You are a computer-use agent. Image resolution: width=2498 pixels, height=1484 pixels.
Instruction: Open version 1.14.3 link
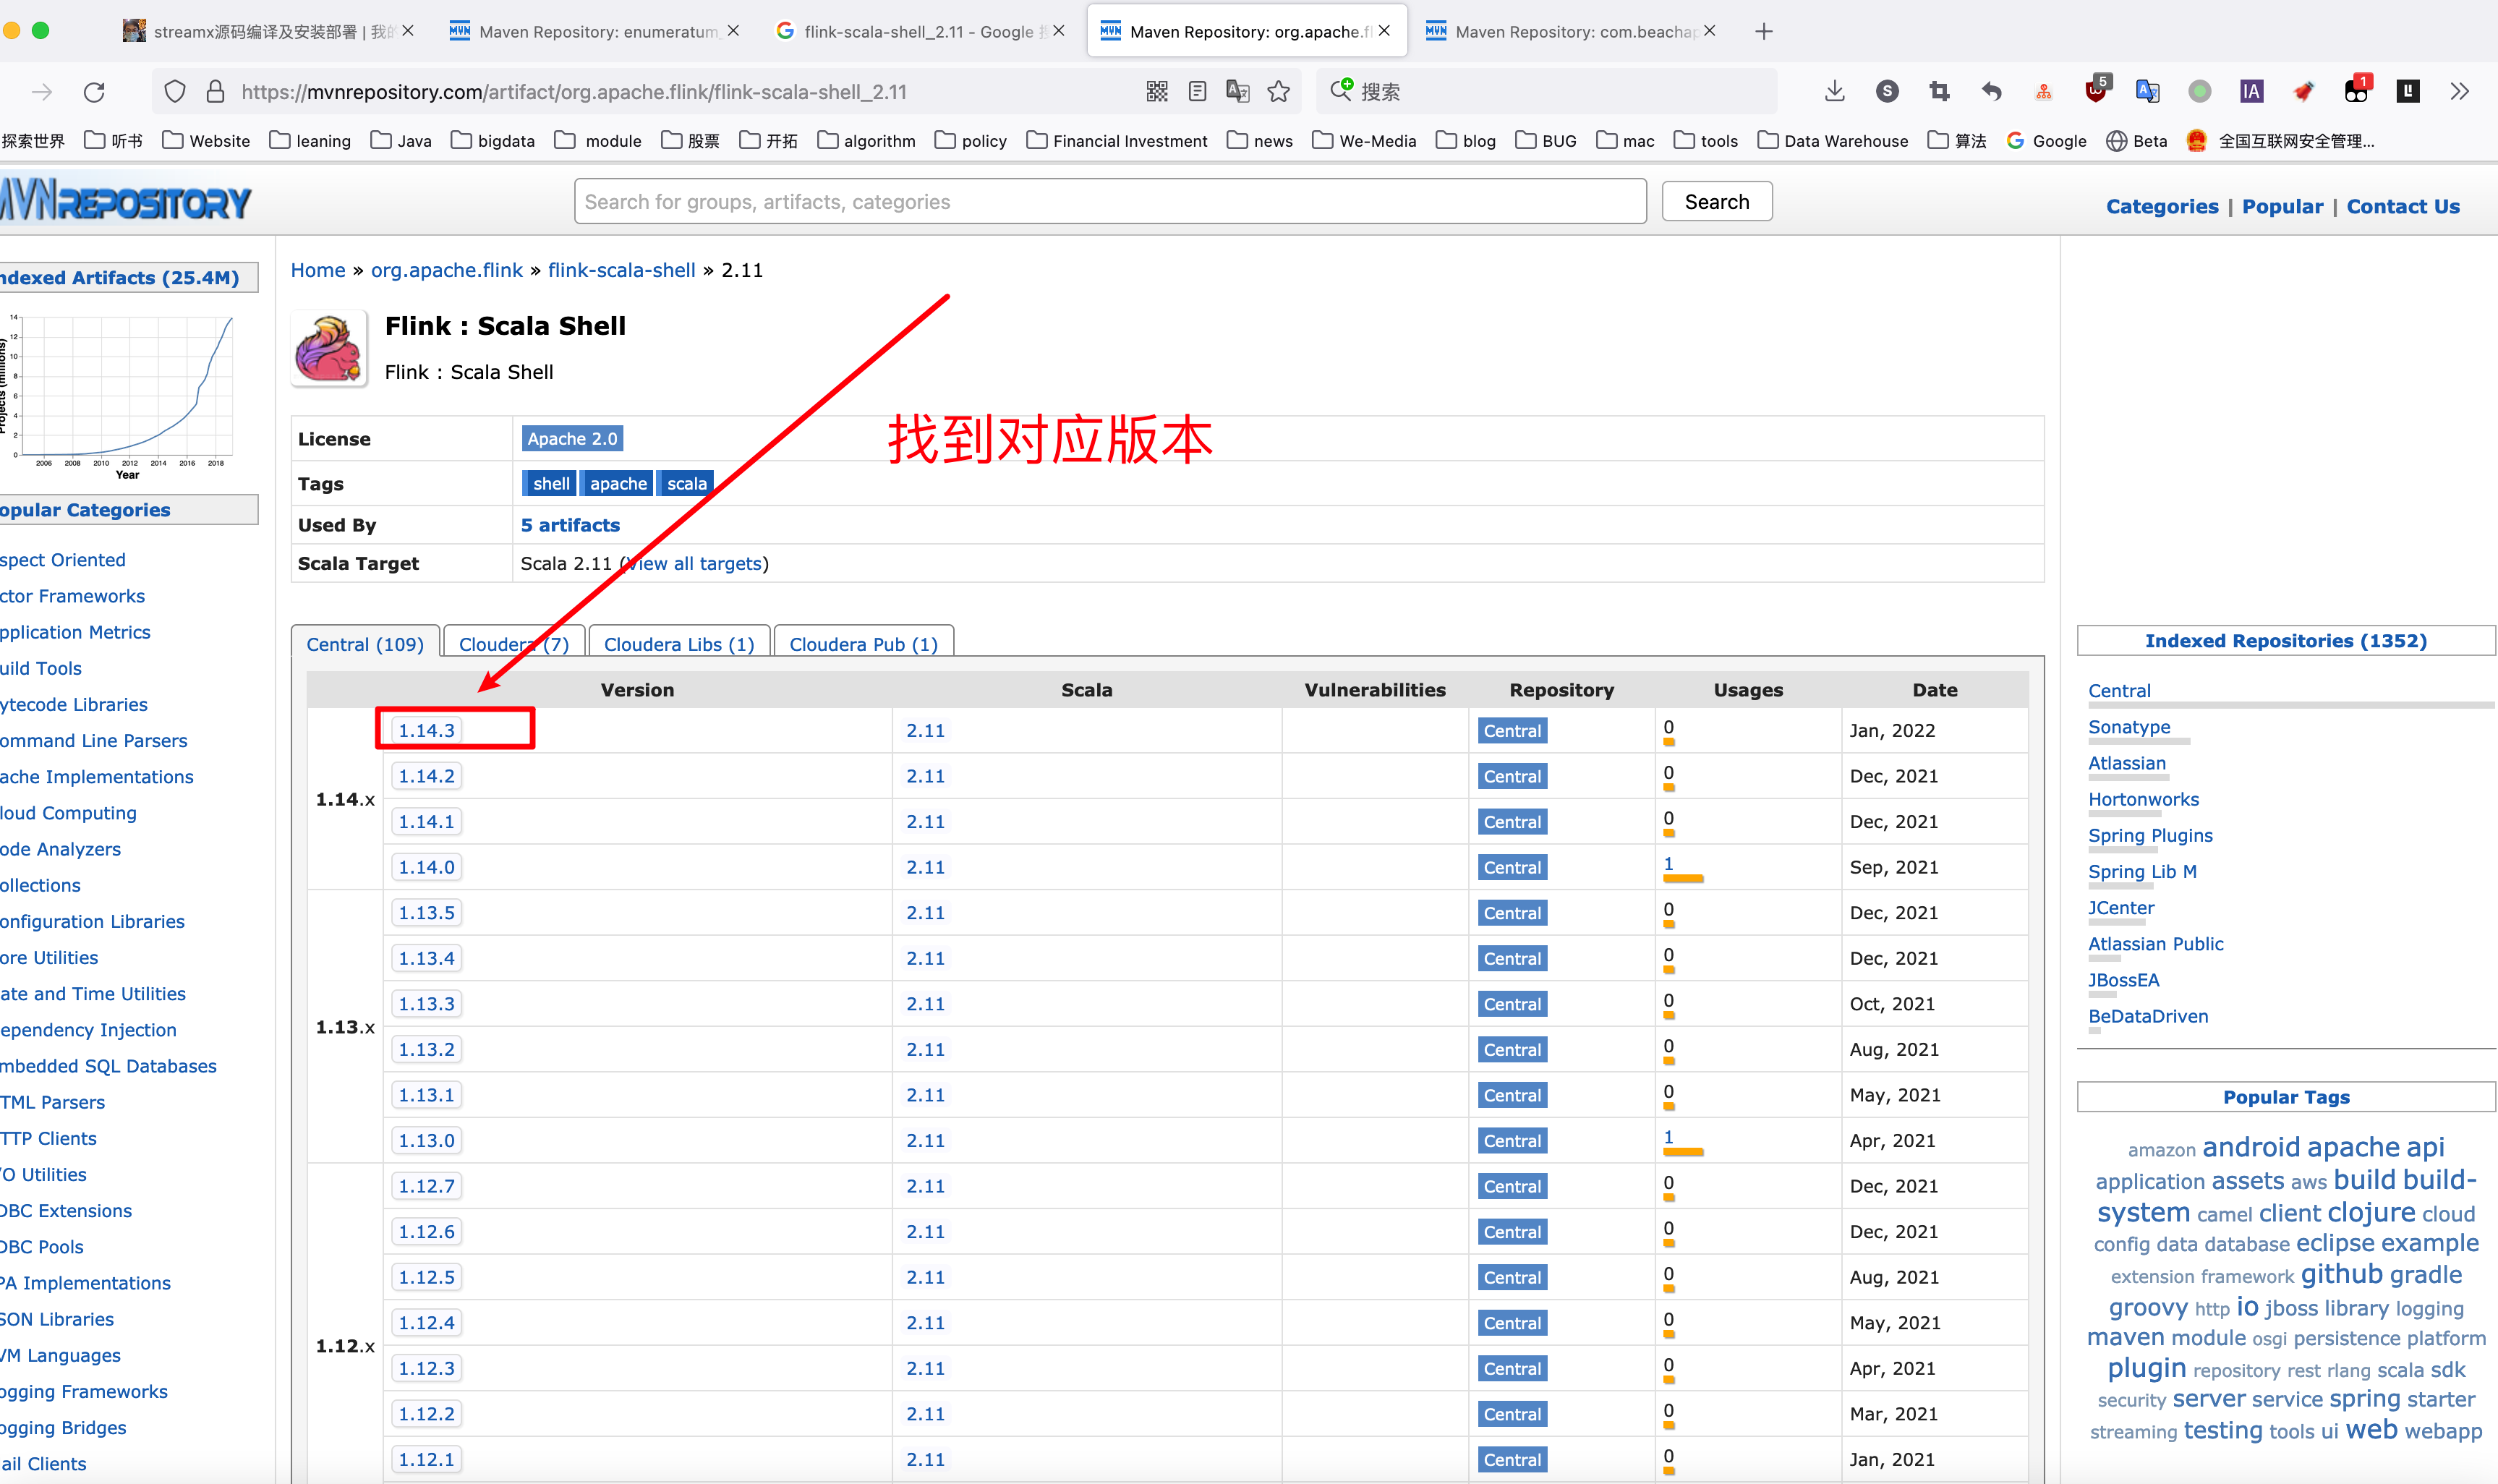point(426,730)
